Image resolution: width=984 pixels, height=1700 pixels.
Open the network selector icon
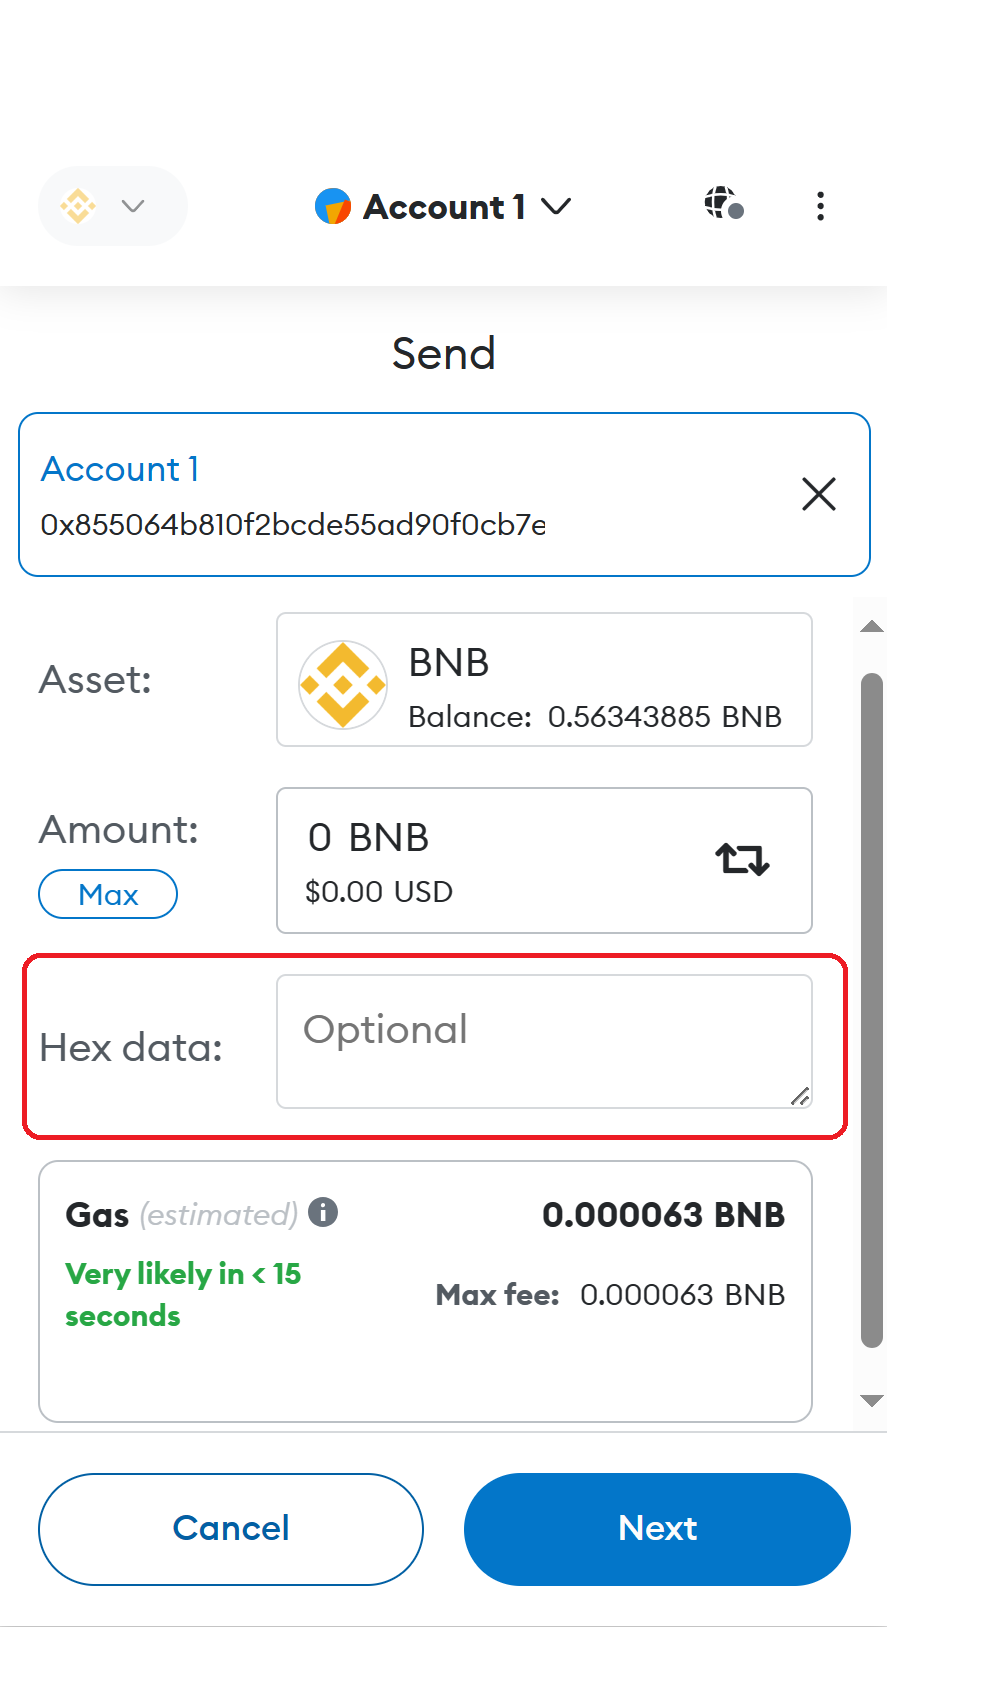click(78, 206)
